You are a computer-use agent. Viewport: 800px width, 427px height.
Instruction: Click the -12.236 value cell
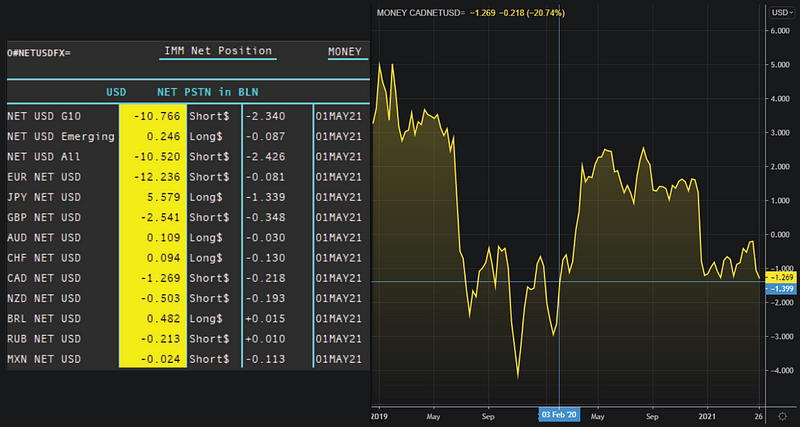pyautogui.click(x=158, y=177)
